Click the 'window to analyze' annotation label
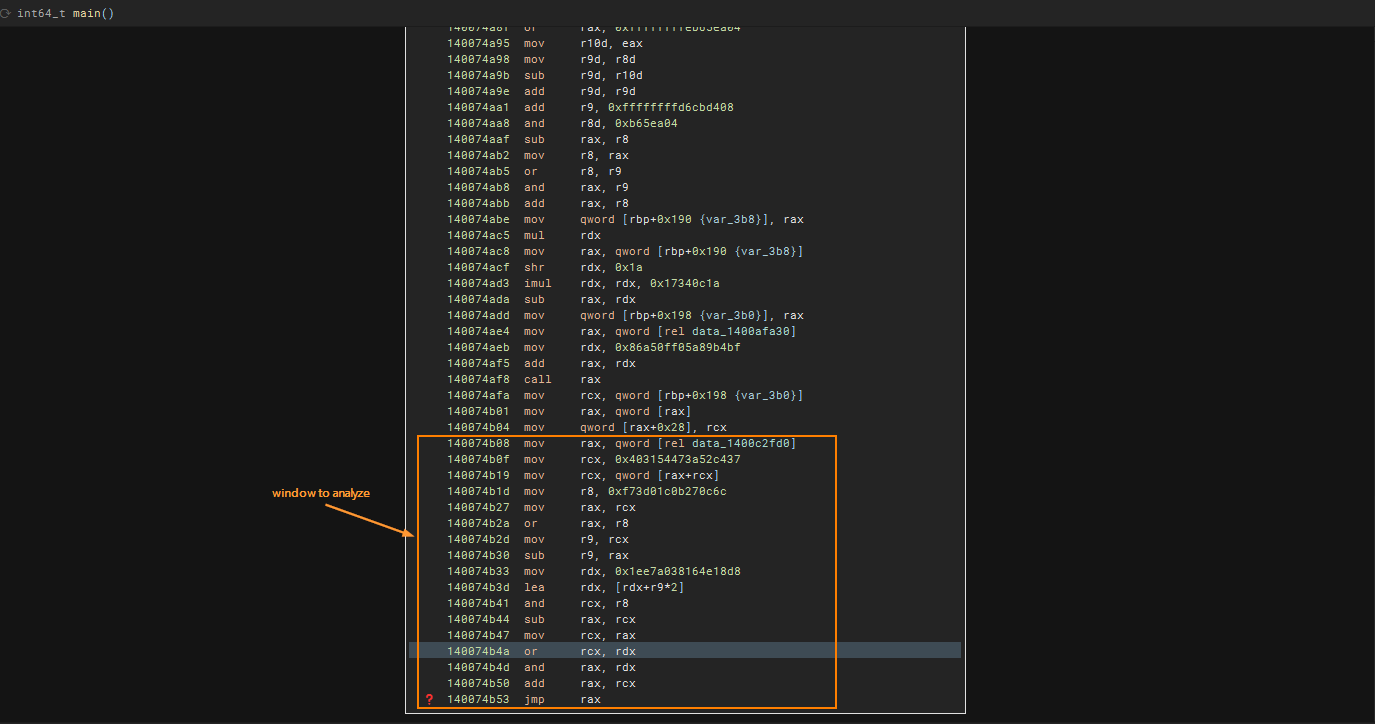This screenshot has width=1375, height=724. [320, 494]
